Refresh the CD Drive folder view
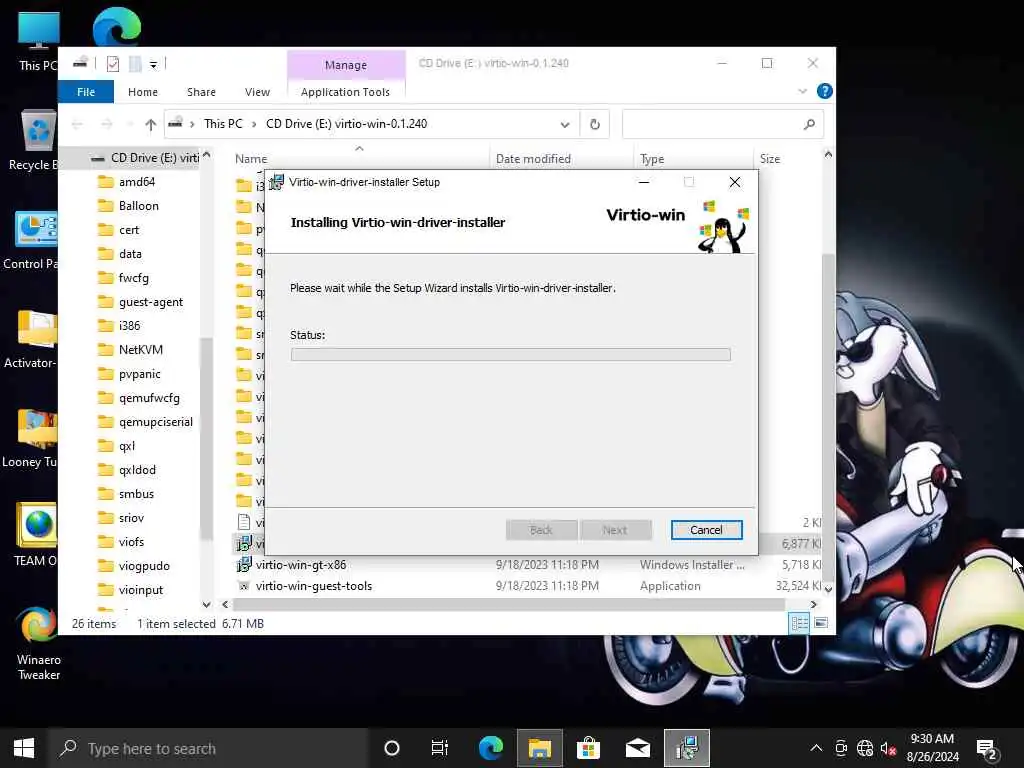The width and height of the screenshot is (1024, 768). (595, 124)
